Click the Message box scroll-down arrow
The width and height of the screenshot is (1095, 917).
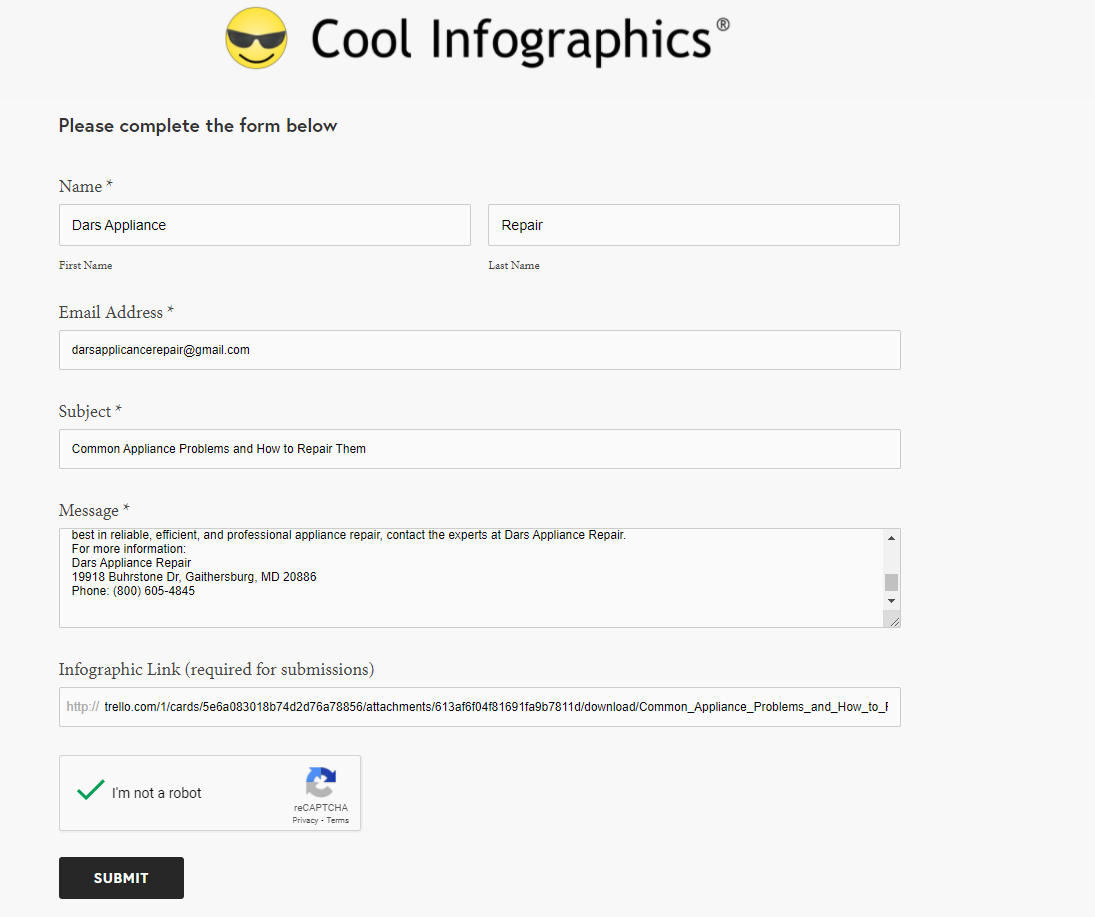tap(891, 600)
